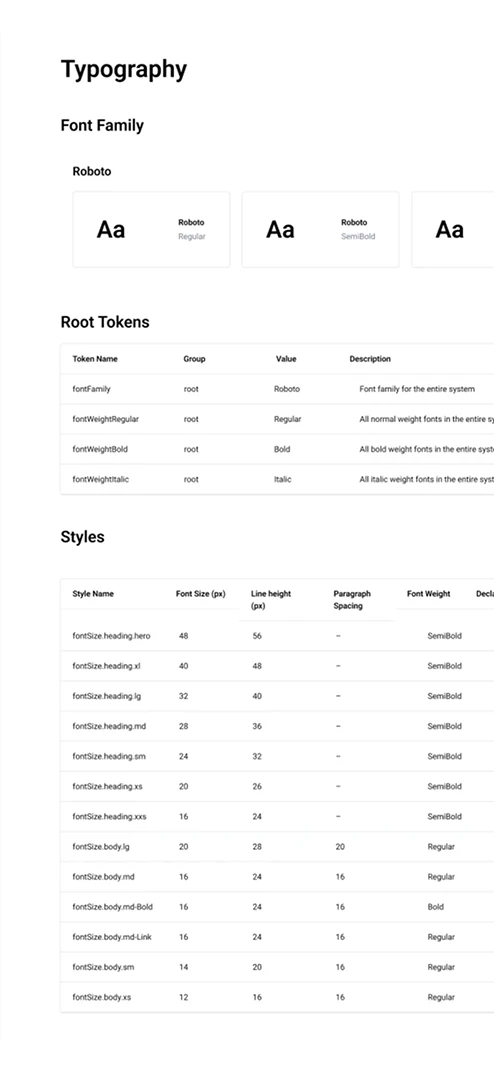Select fontSize.heading.hero style row
494x1071 pixels.
277,636
